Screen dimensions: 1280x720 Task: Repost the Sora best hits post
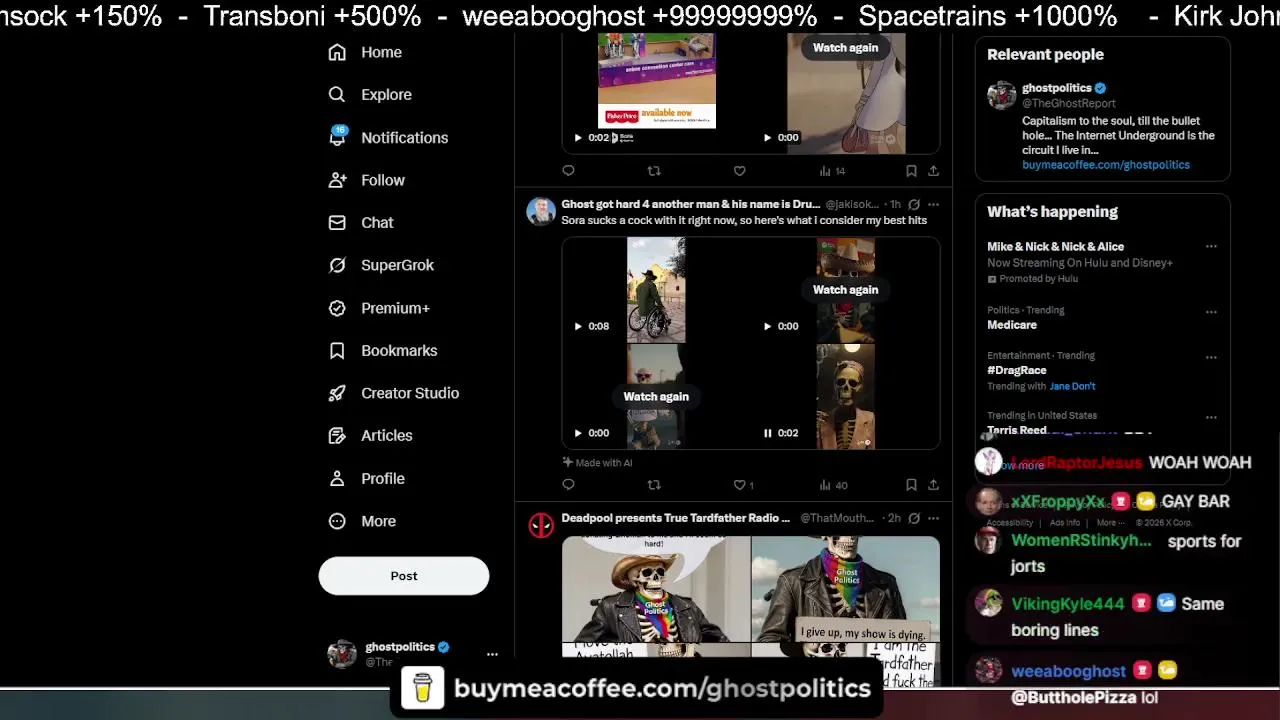(654, 485)
